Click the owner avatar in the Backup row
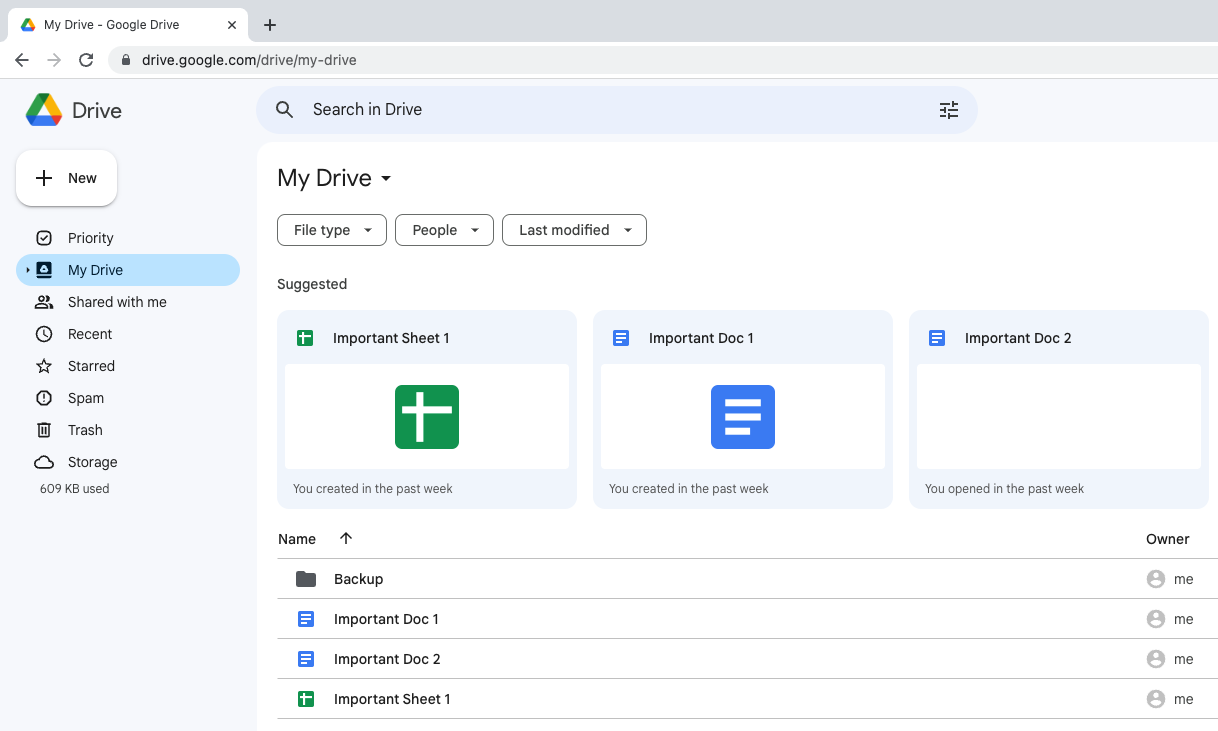 pos(1156,579)
